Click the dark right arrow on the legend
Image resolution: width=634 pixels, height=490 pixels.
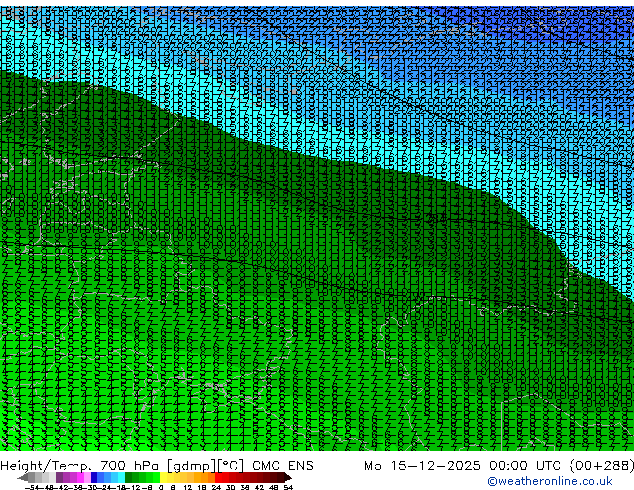[287, 477]
